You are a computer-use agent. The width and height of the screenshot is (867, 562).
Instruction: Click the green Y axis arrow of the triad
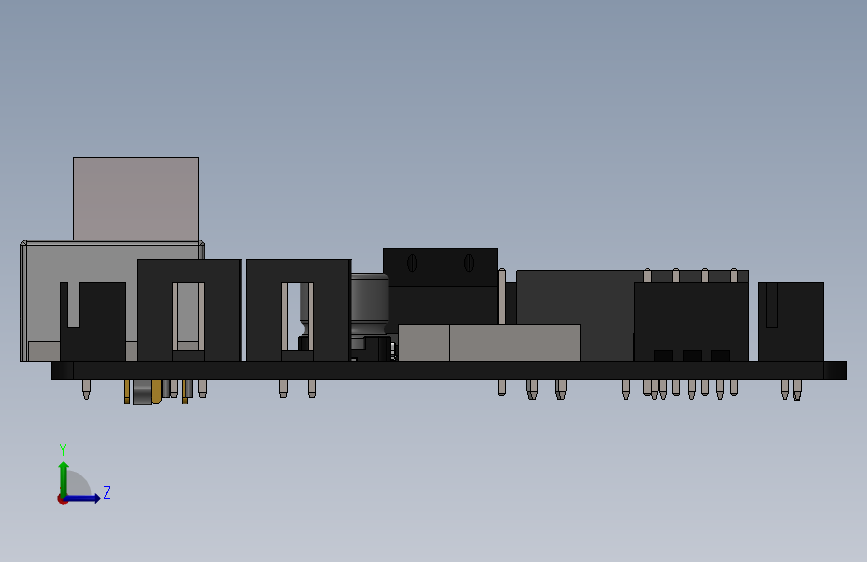coord(64,478)
